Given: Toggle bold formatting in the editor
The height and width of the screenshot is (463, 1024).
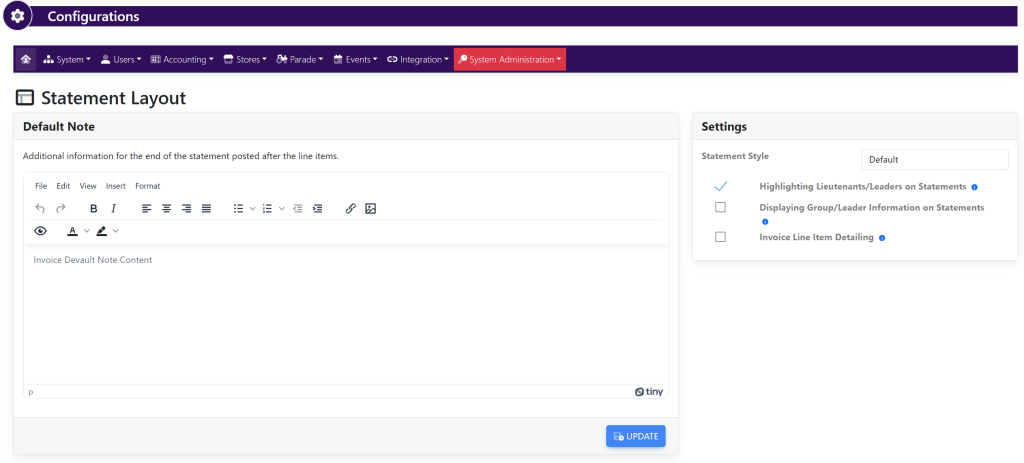Looking at the screenshot, I should (93, 208).
